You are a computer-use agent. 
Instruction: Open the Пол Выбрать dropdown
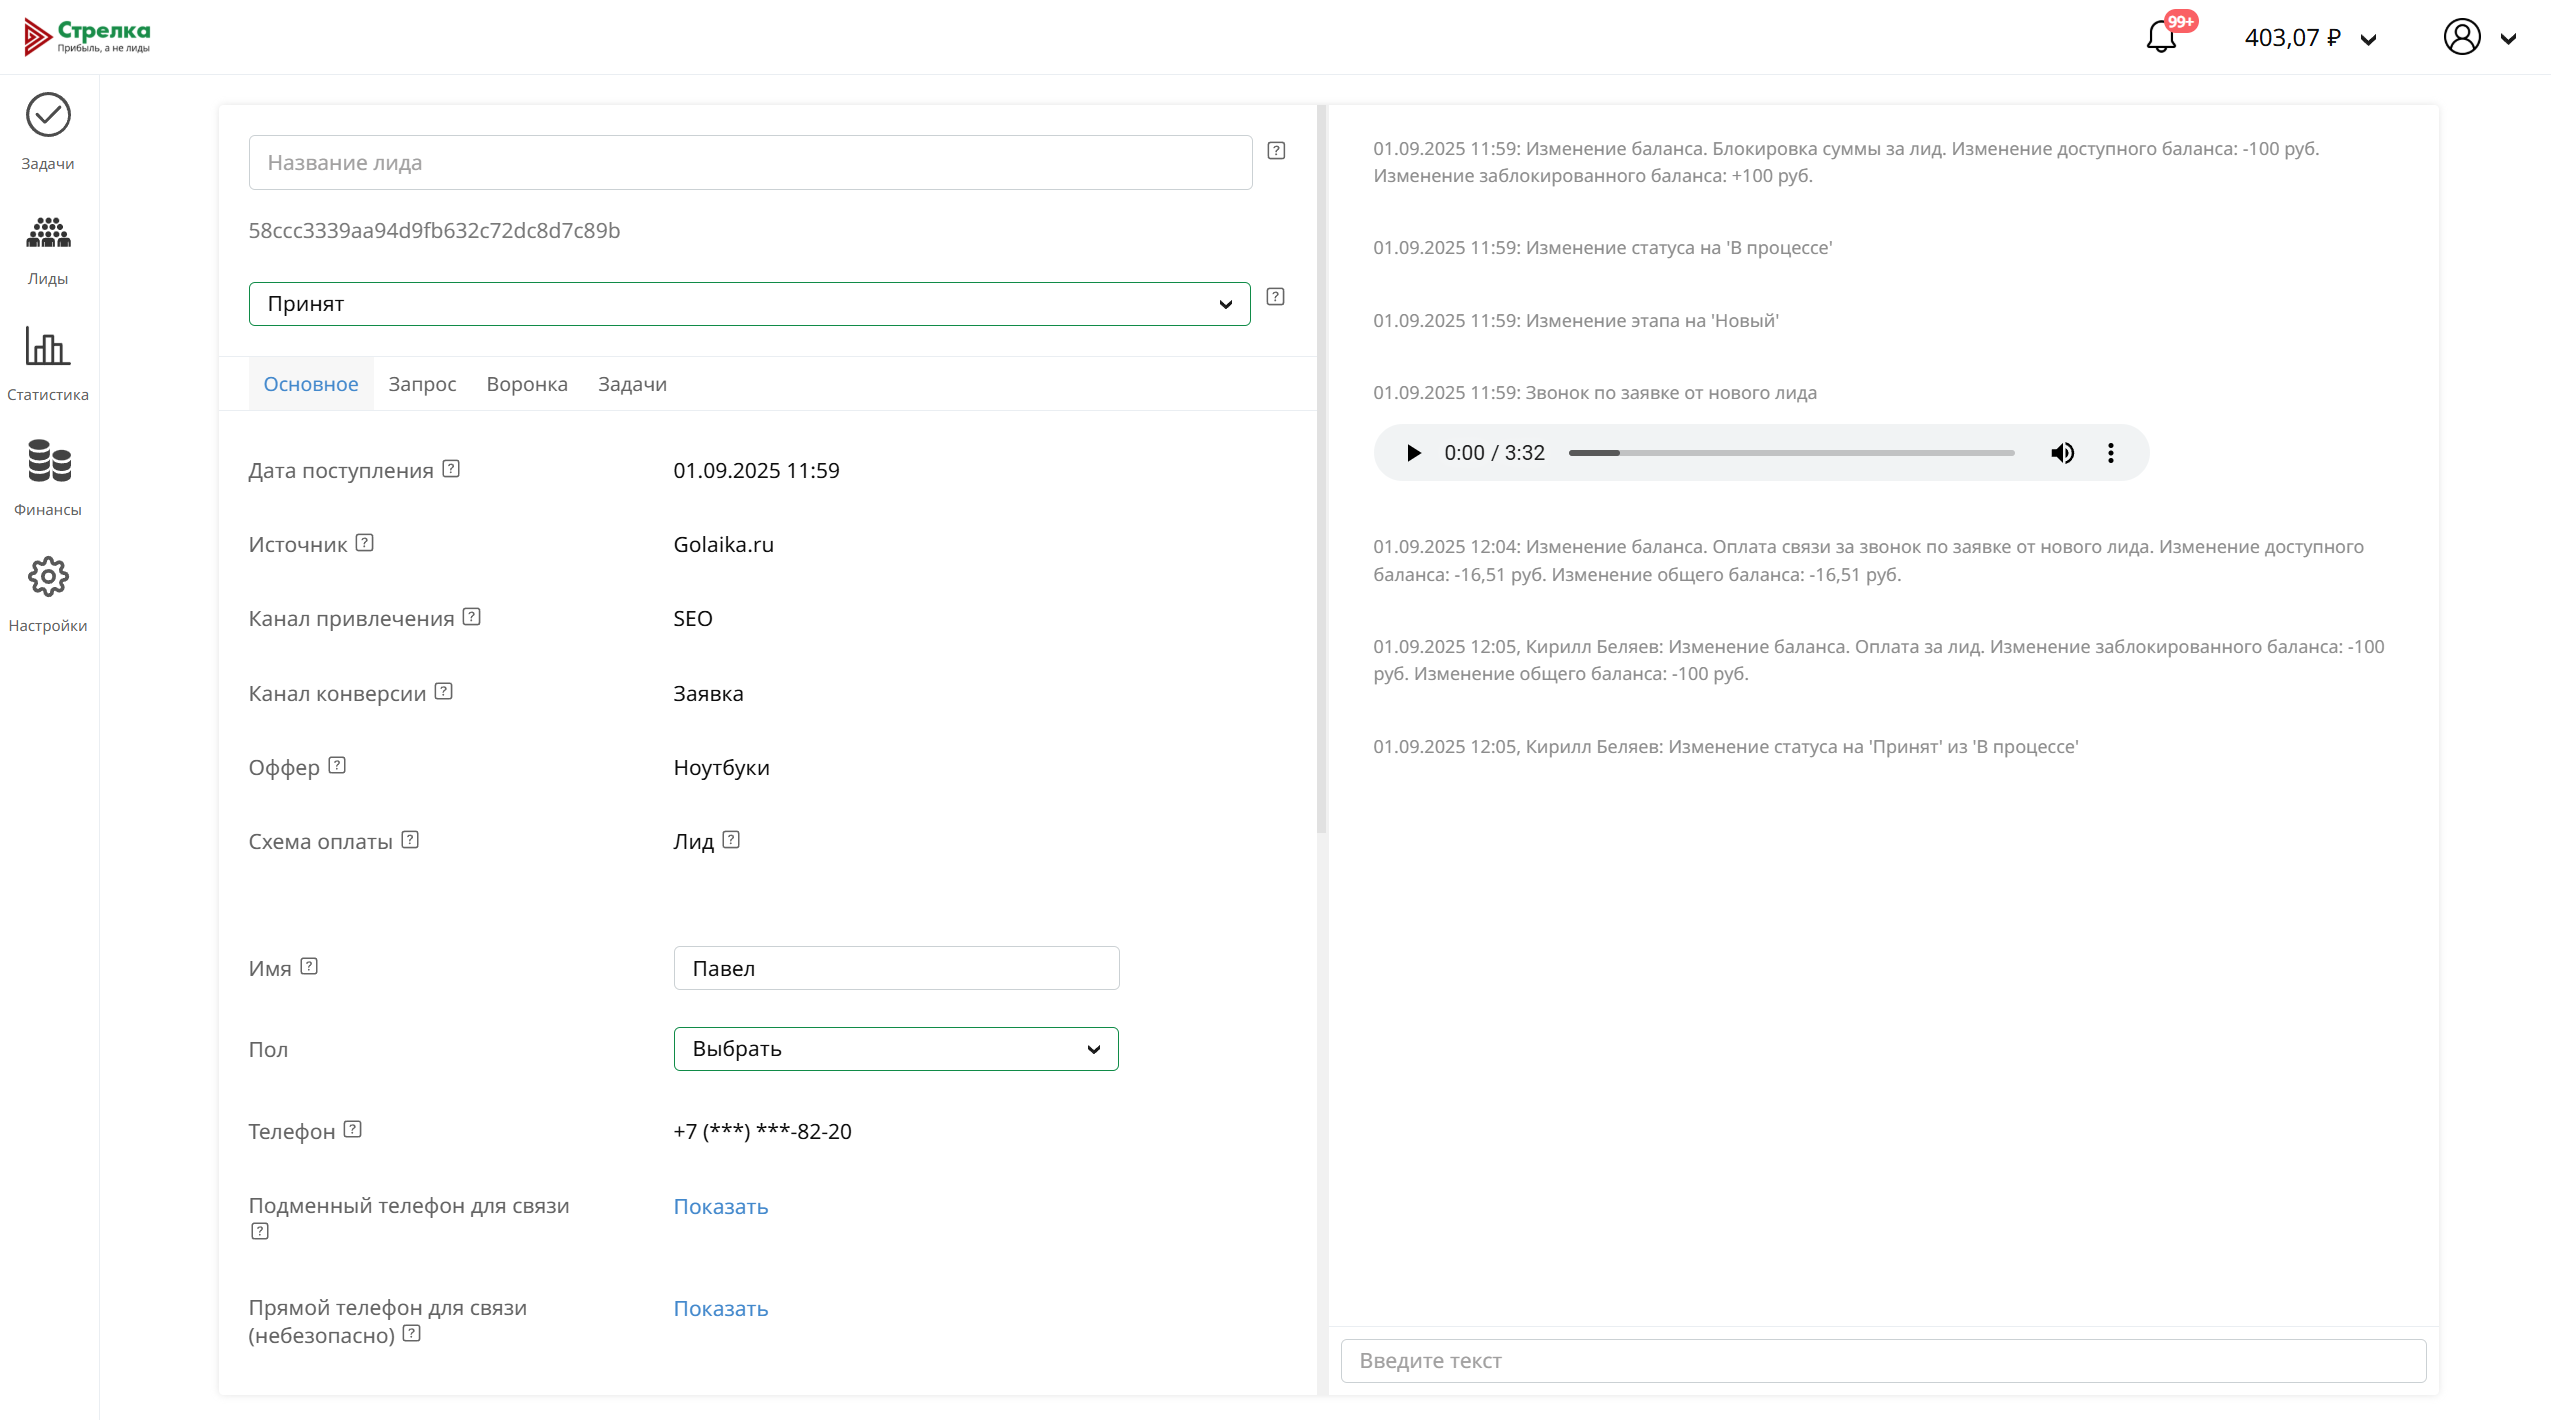coord(895,1049)
